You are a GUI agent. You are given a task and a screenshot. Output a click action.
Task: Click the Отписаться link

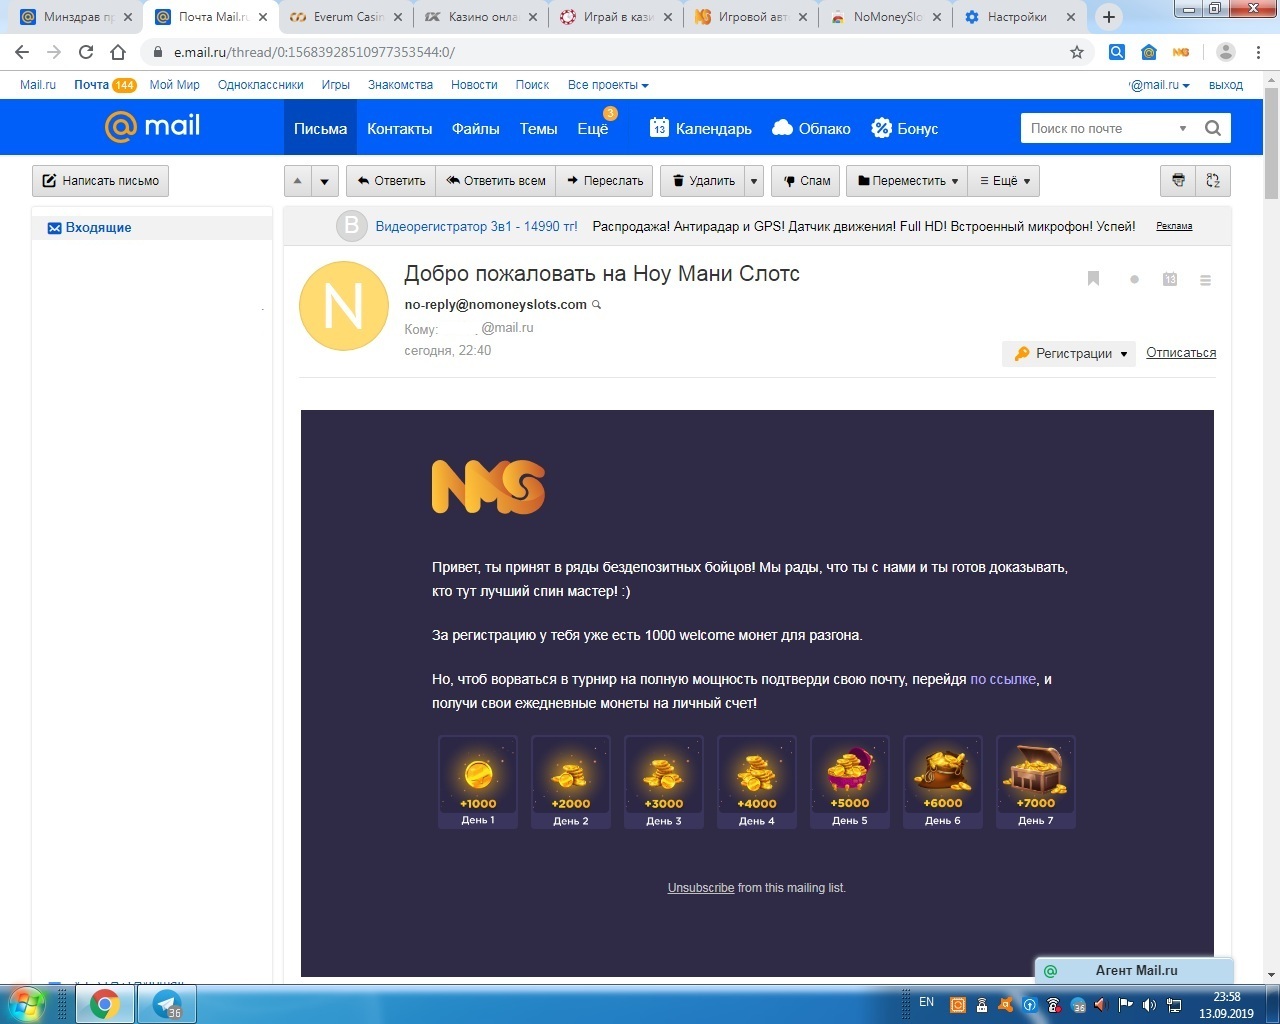[x=1181, y=353]
